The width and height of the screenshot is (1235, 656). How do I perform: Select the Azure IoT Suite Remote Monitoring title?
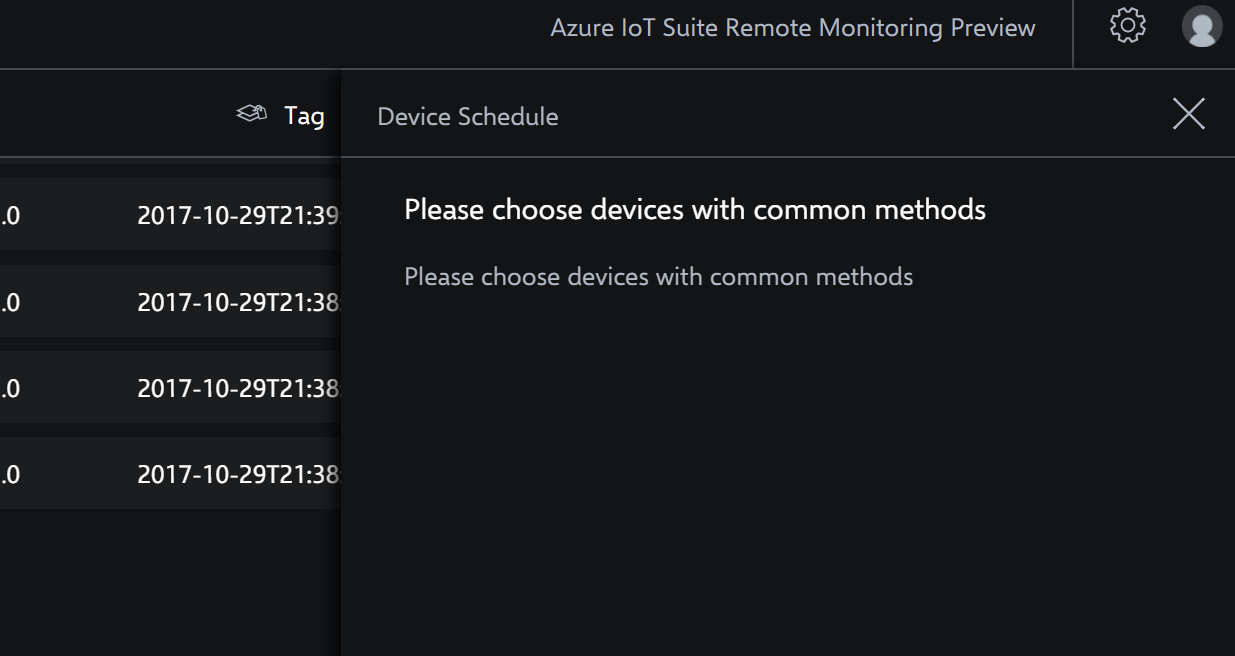pos(791,28)
